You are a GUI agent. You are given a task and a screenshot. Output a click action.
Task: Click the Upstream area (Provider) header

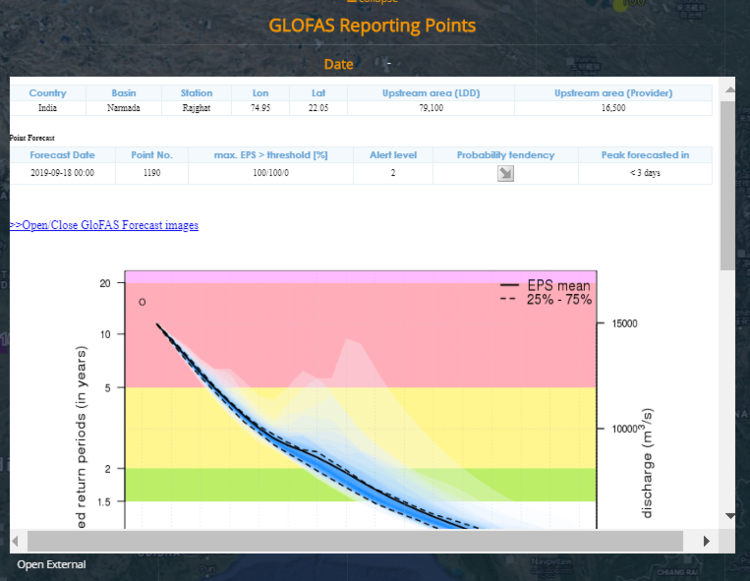pyautogui.click(x=613, y=93)
